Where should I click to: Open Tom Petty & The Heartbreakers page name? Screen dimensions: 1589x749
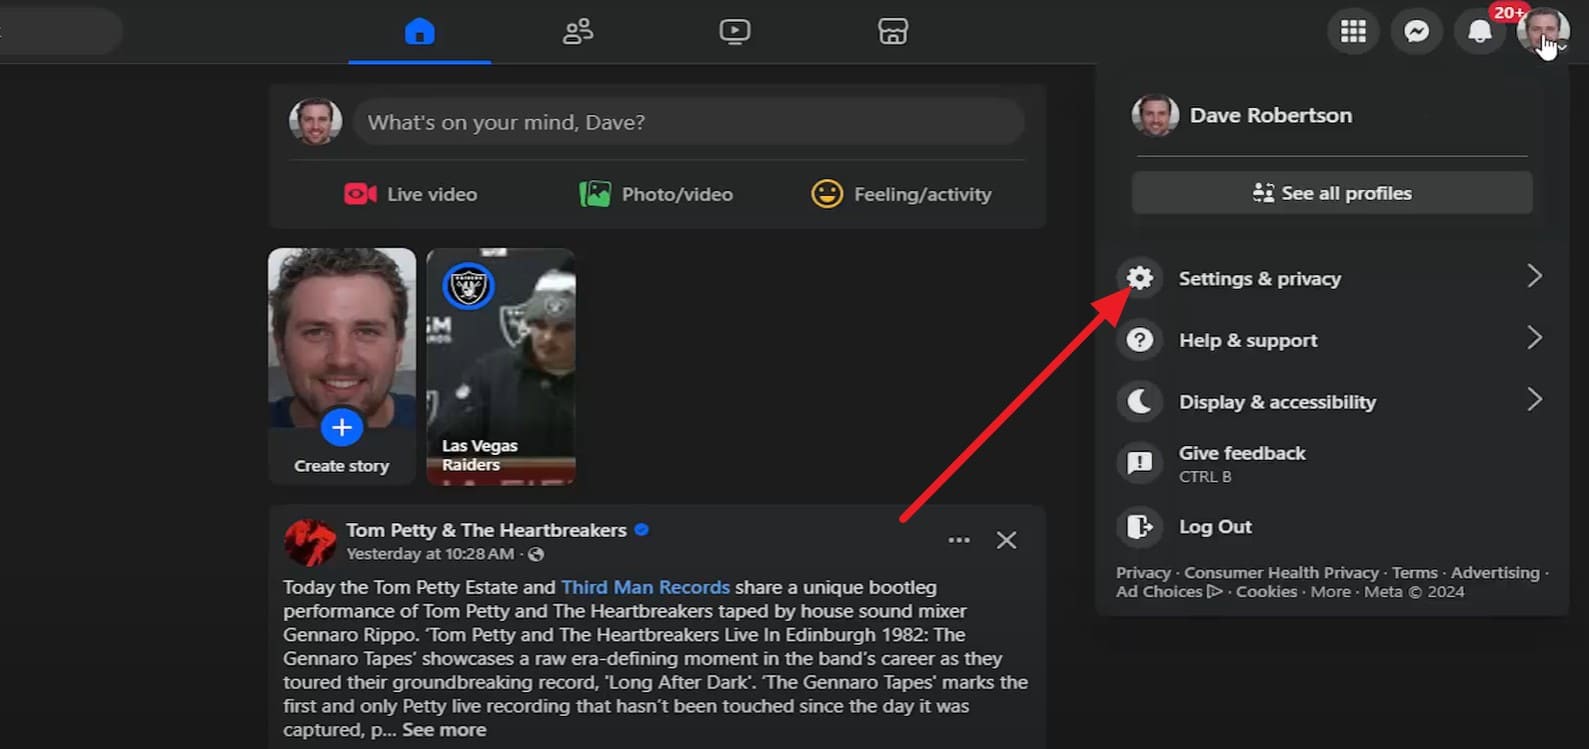point(486,530)
